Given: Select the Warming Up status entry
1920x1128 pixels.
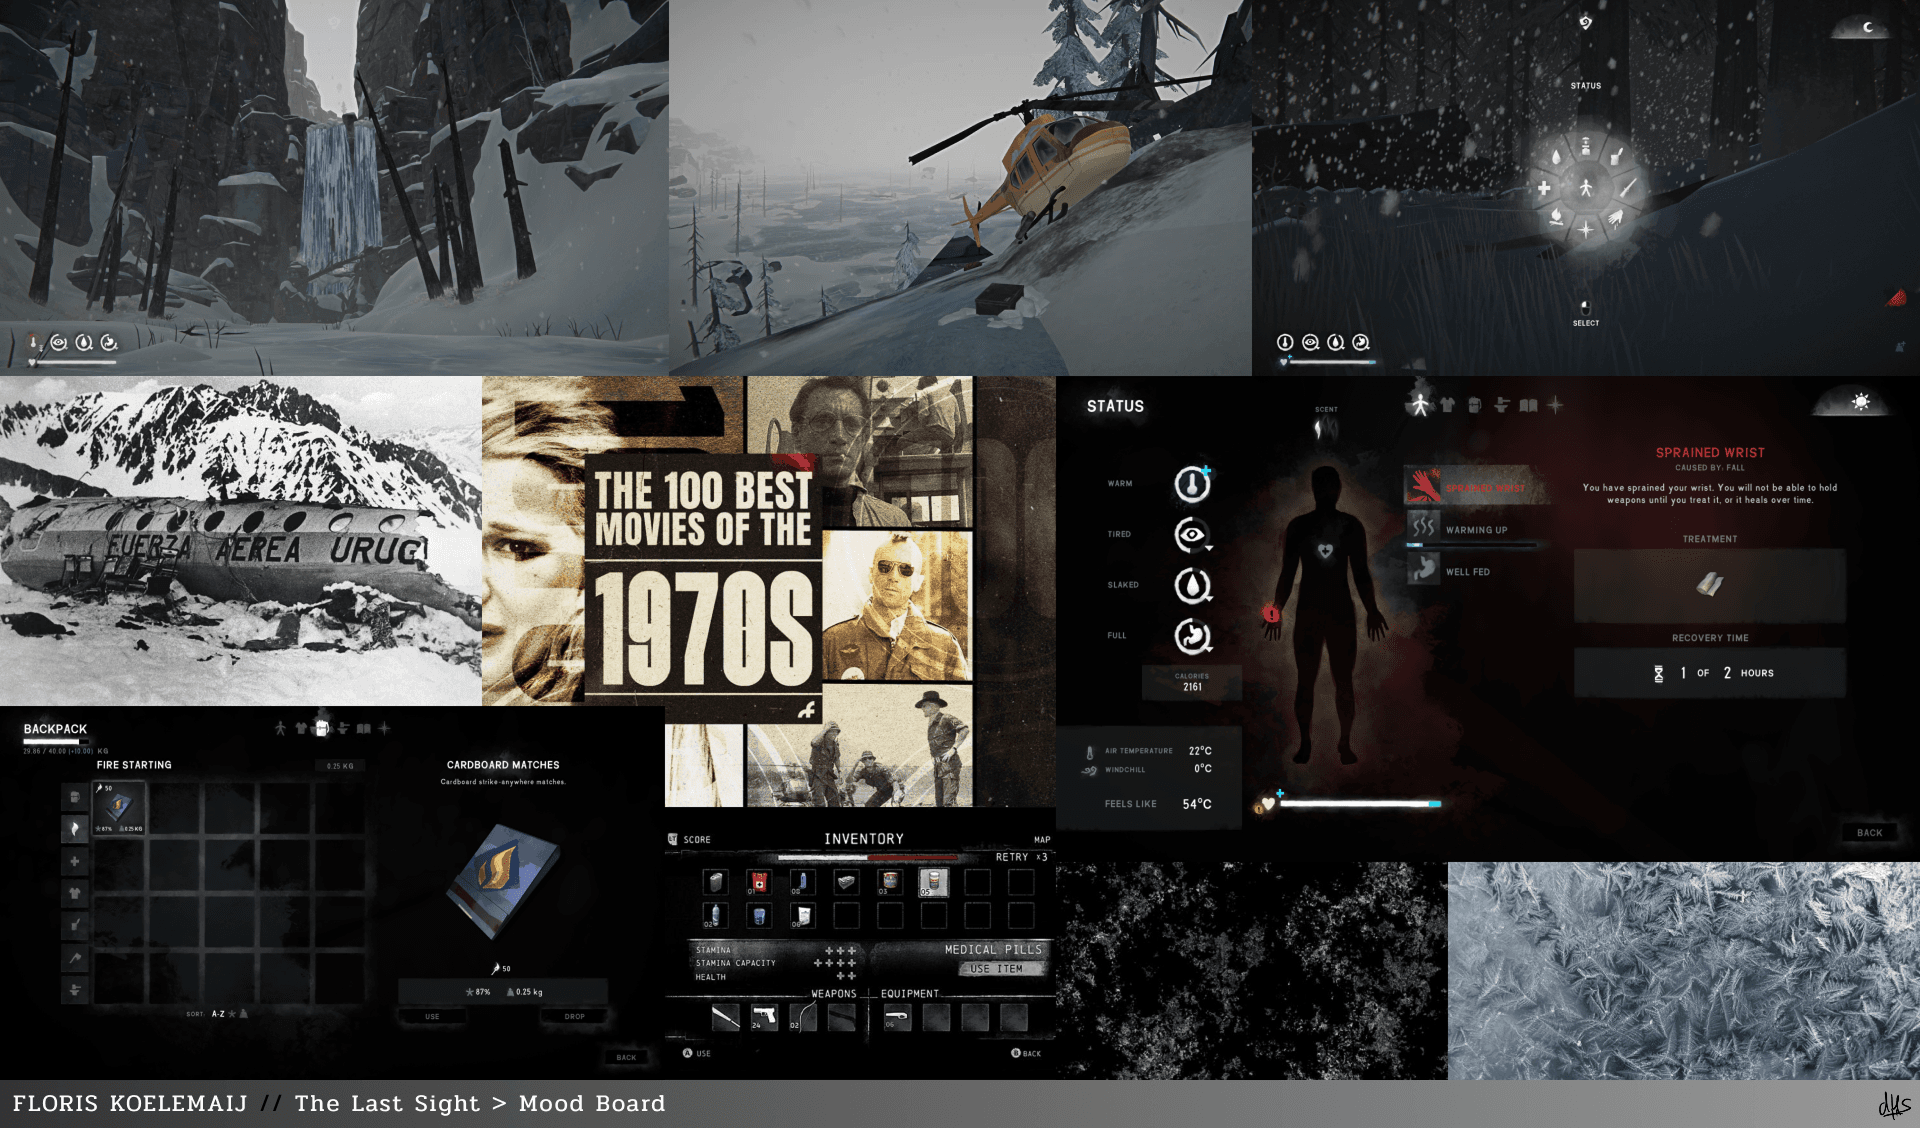Looking at the screenshot, I should [x=1470, y=529].
